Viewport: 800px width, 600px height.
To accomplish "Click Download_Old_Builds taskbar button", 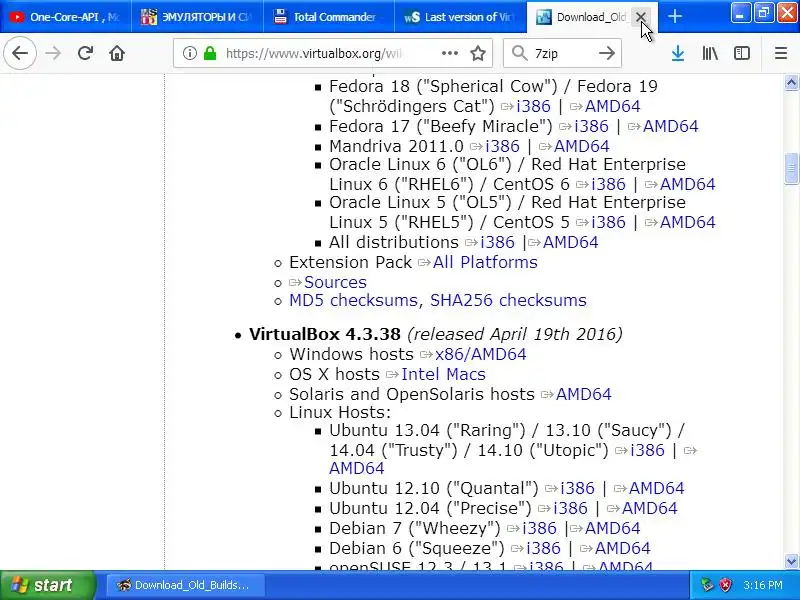I will (185, 585).
